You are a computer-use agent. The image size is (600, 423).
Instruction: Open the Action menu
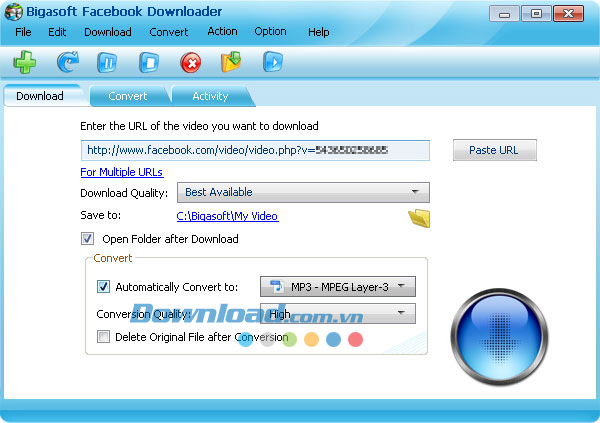[x=222, y=31]
